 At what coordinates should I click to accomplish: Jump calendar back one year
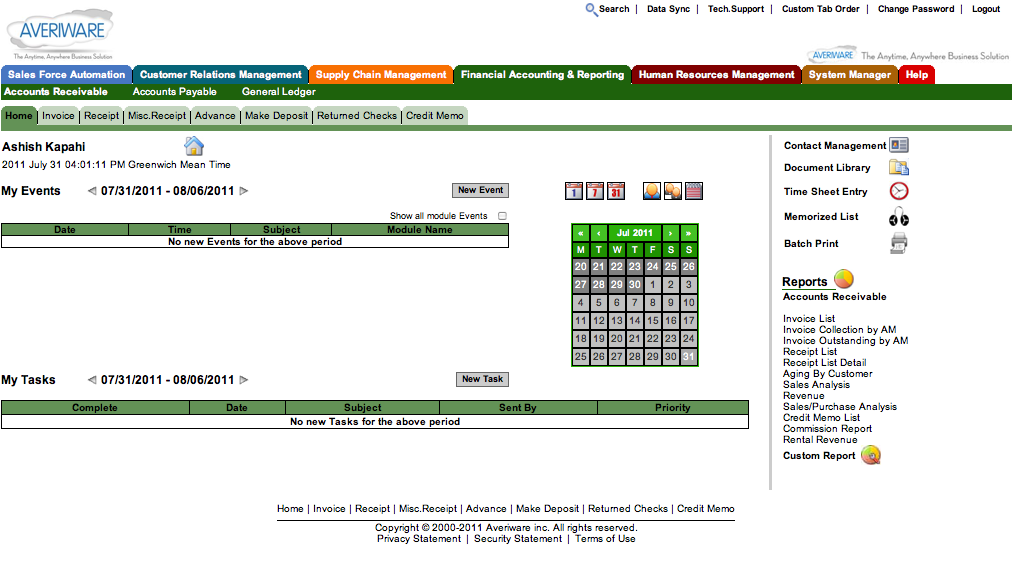580,233
